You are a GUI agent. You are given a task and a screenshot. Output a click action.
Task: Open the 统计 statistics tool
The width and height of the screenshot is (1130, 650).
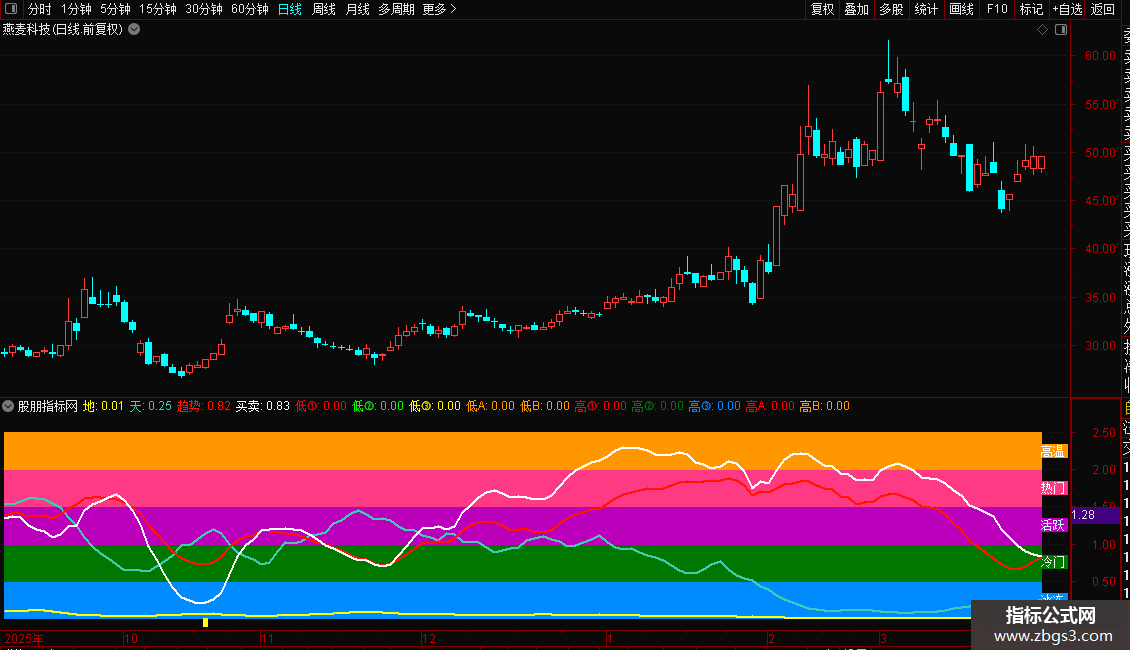pyautogui.click(x=926, y=9)
